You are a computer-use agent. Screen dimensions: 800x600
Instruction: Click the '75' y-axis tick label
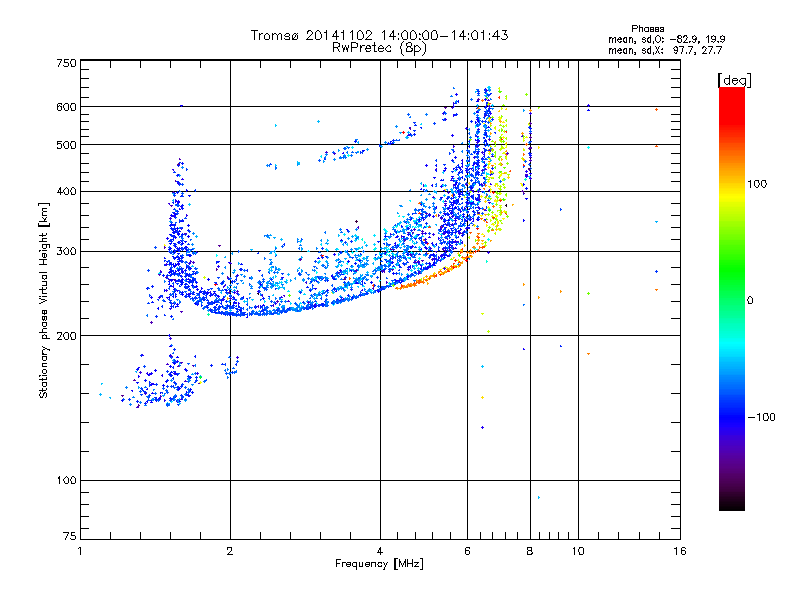click(x=70, y=536)
